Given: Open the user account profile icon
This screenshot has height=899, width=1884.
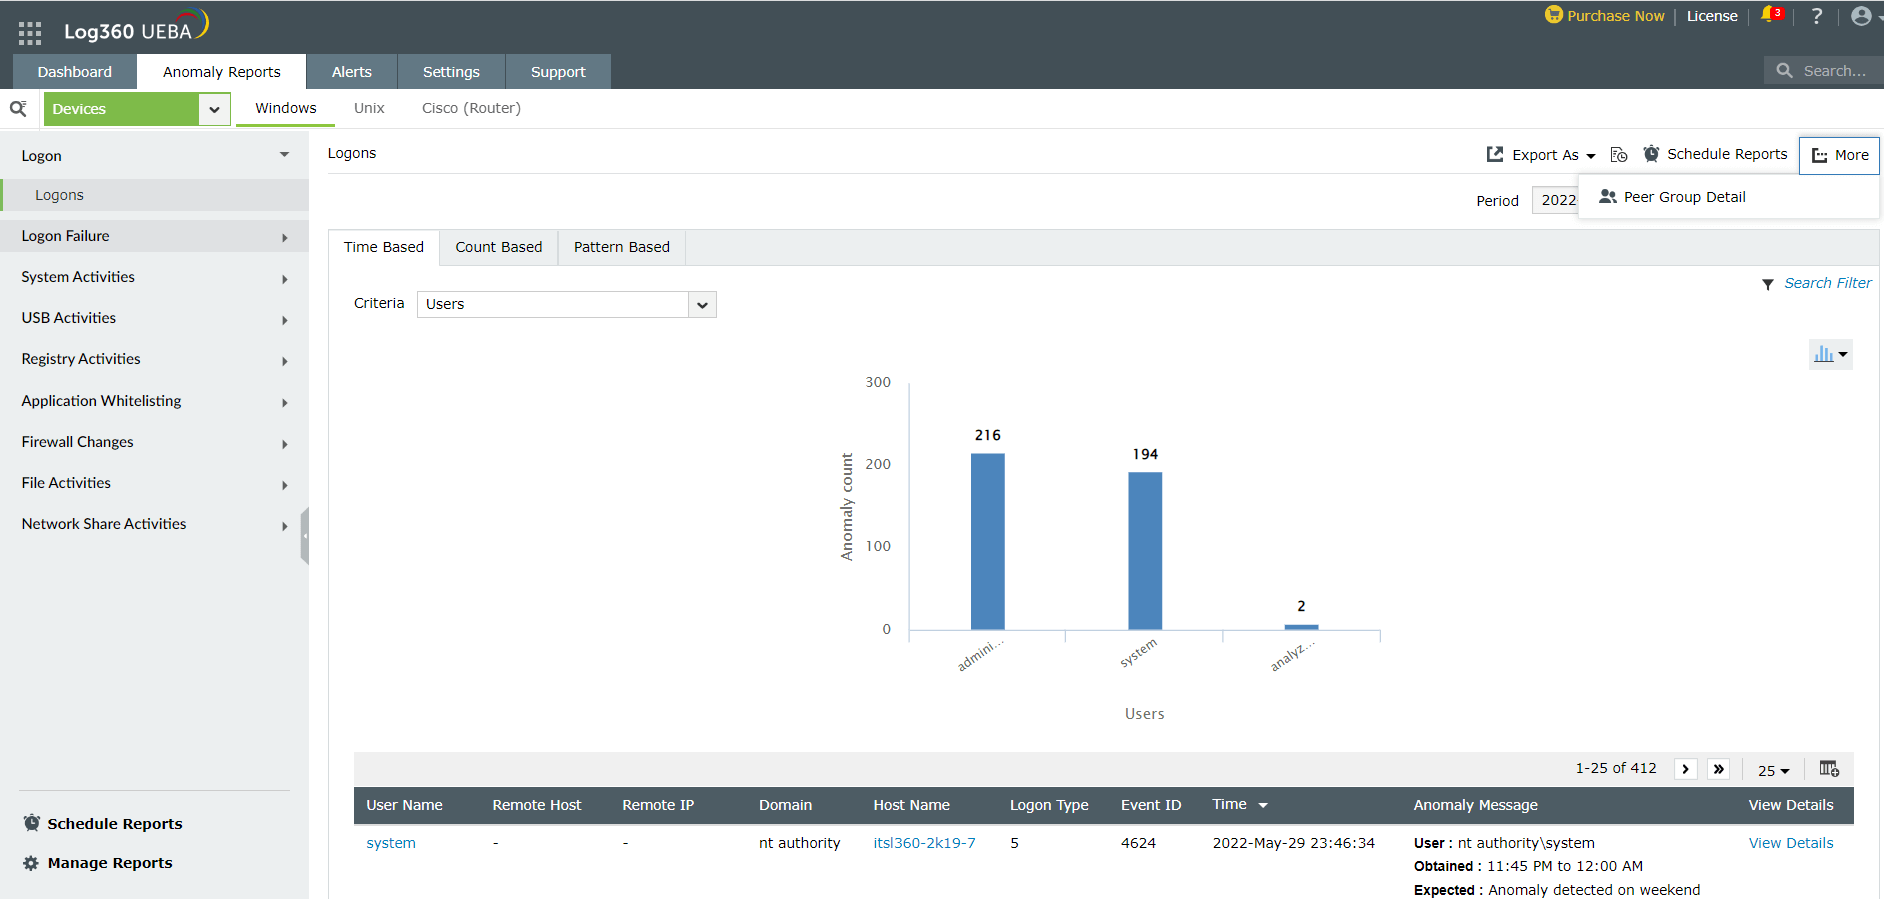Looking at the screenshot, I should [x=1861, y=16].
